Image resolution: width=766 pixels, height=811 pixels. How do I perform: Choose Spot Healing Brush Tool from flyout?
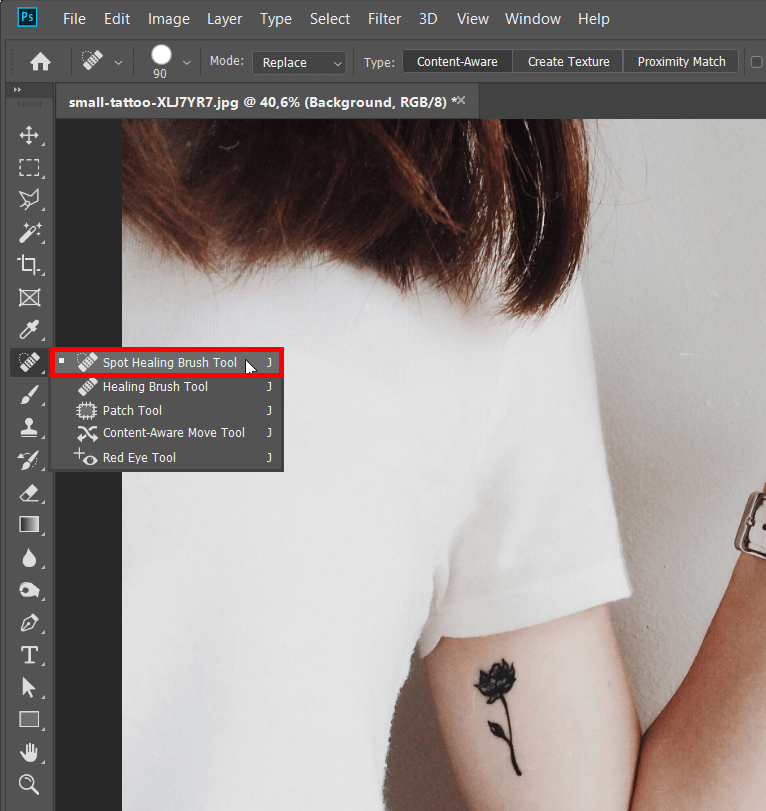pyautogui.click(x=167, y=363)
